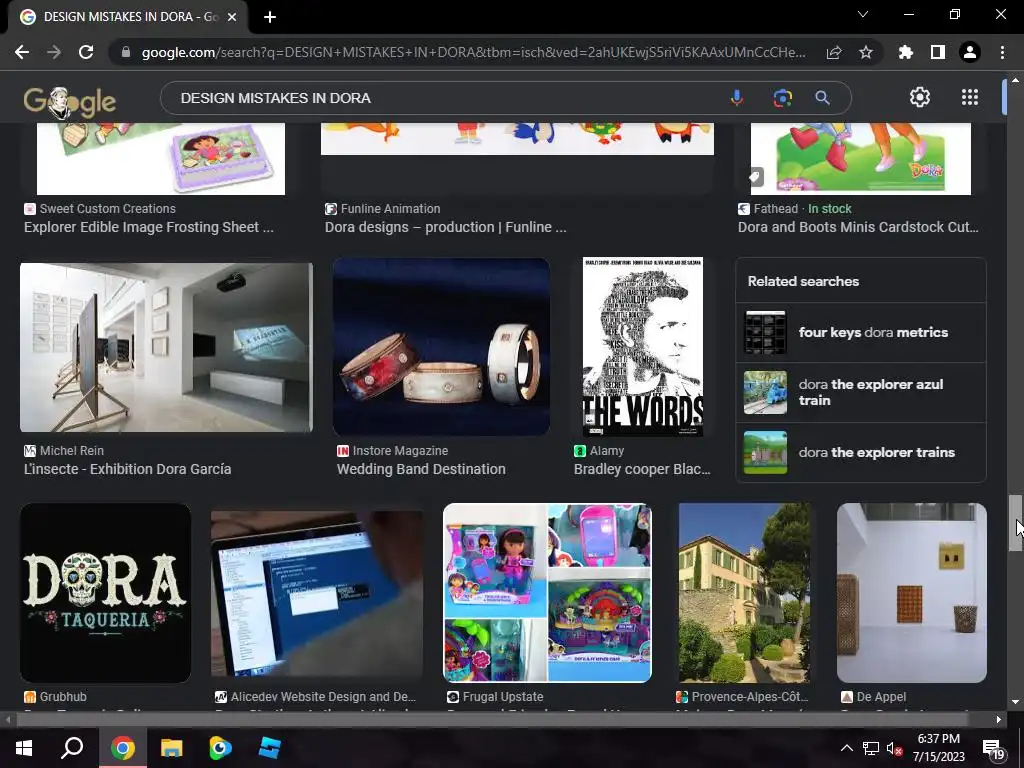Image resolution: width=1024 pixels, height=768 pixels.
Task: Click the Google search query field
Action: [x=444, y=98]
